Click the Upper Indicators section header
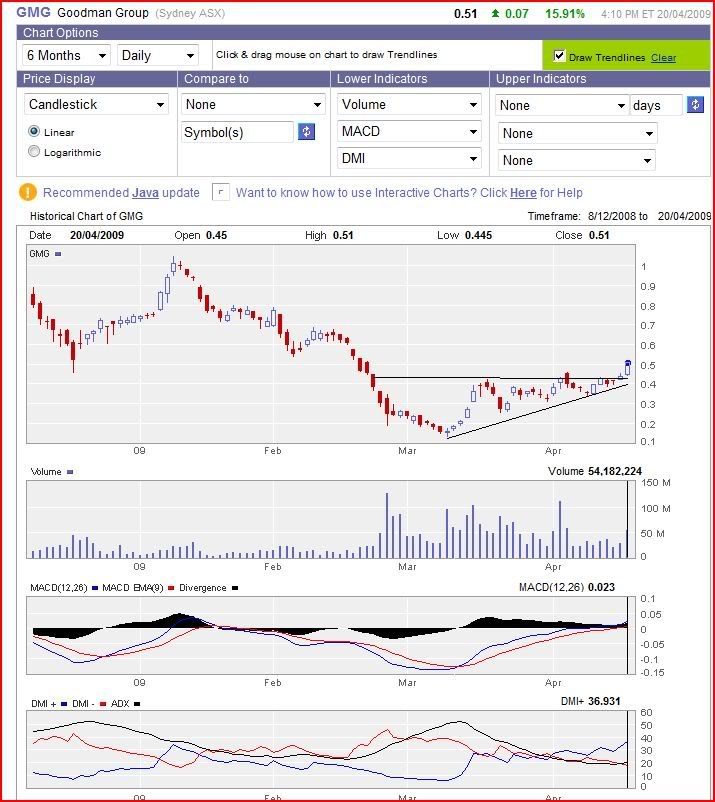This screenshot has width=715, height=802. [541, 79]
